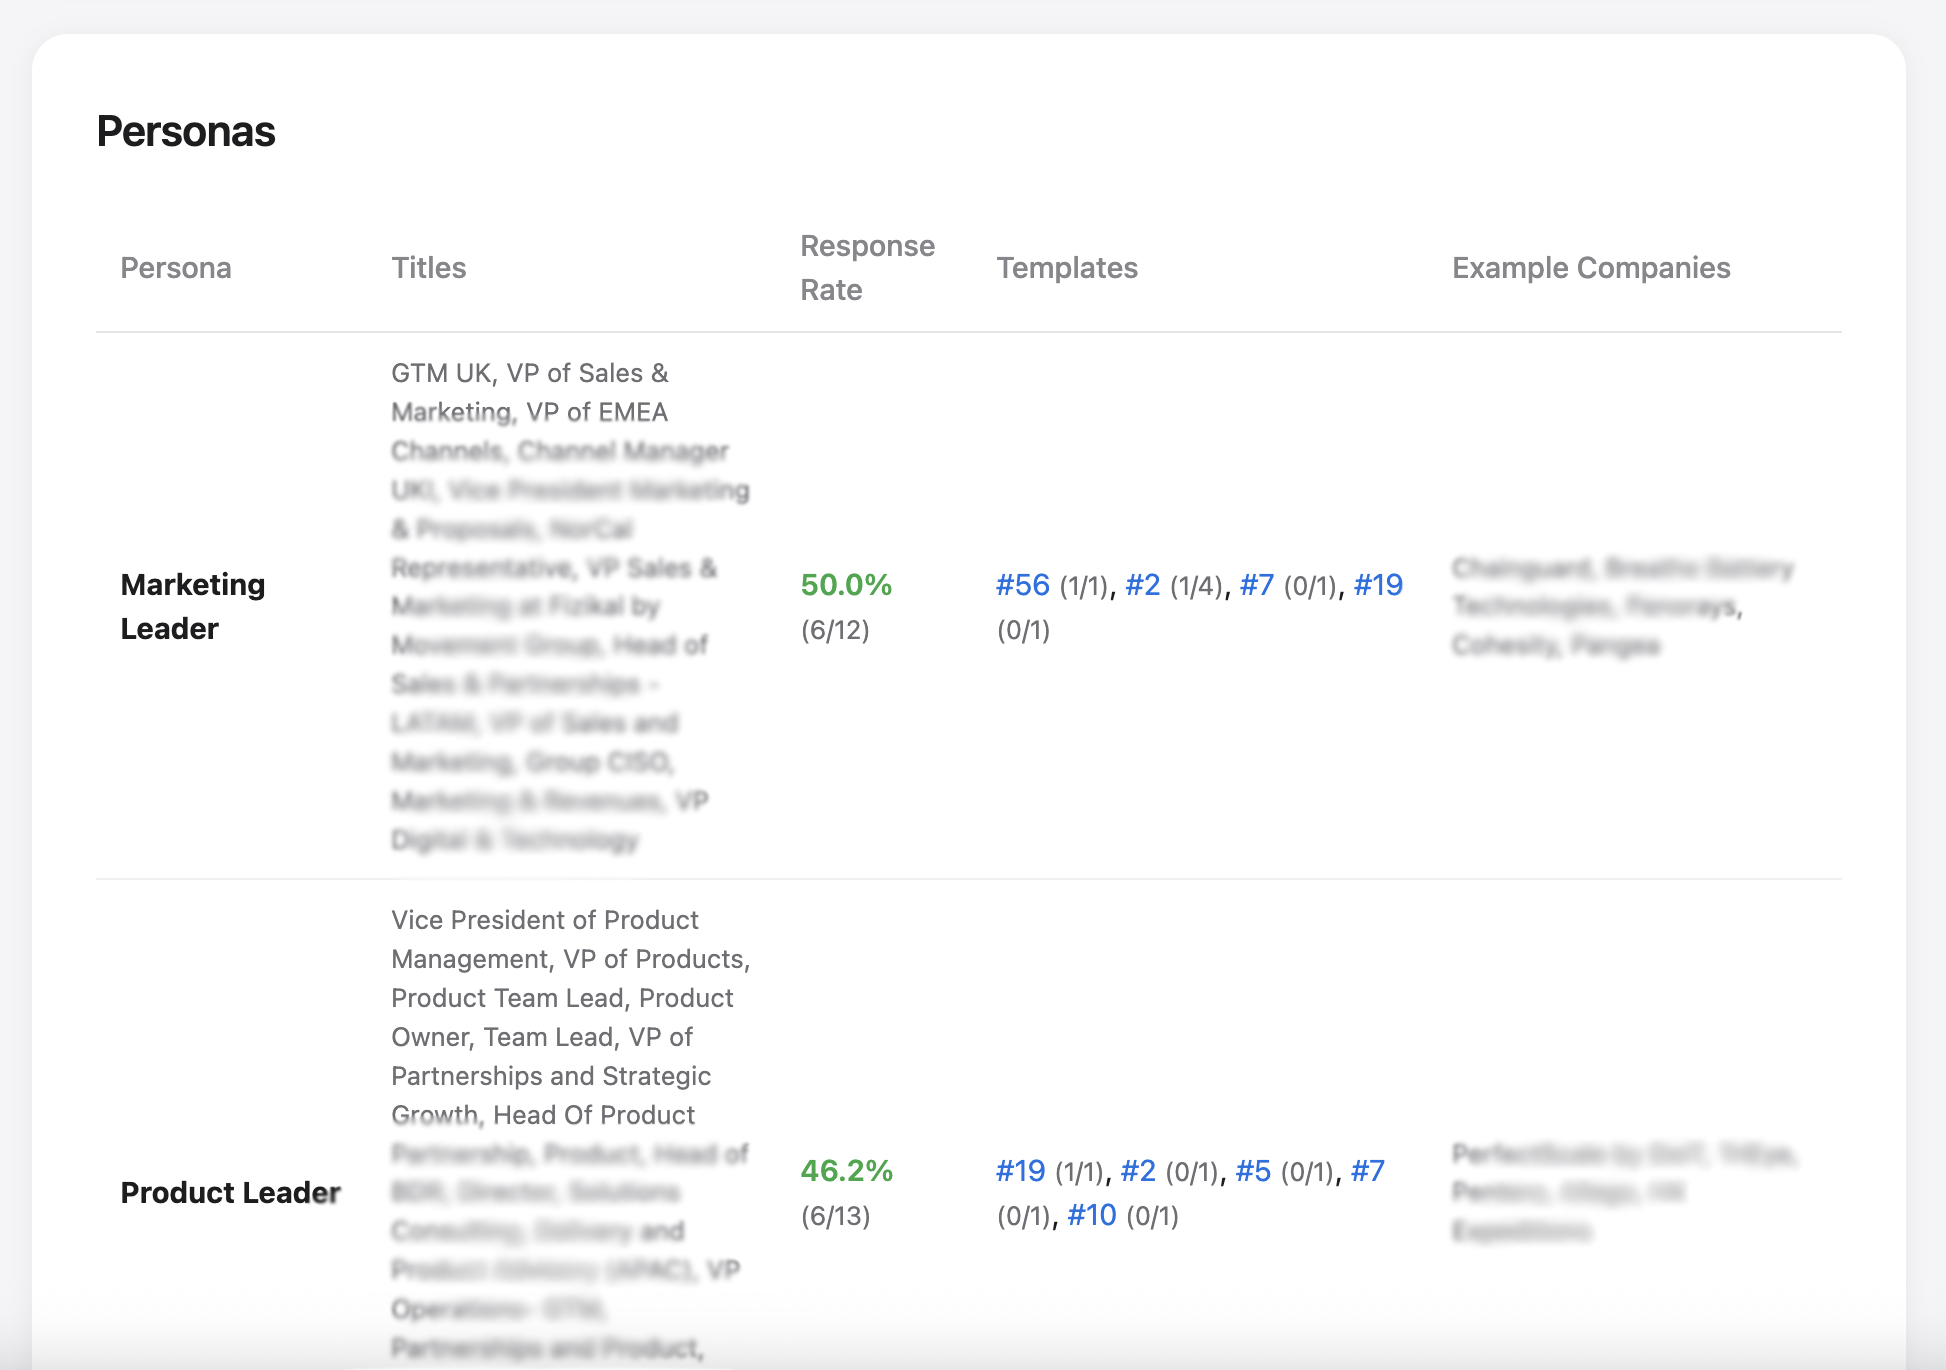Open template #19 link in Product Leader row
The height and width of the screenshot is (1370, 1946).
click(1021, 1171)
